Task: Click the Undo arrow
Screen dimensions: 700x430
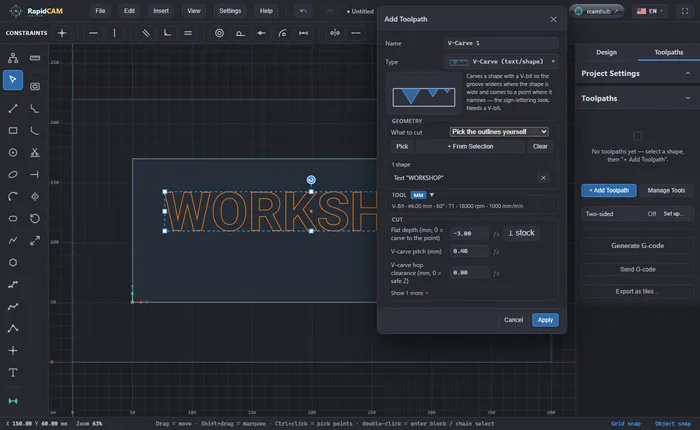Action: tap(304, 11)
